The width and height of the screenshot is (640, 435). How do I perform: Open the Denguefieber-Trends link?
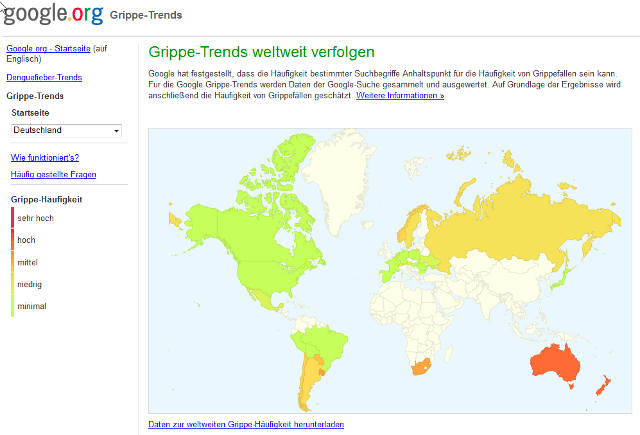click(x=44, y=78)
